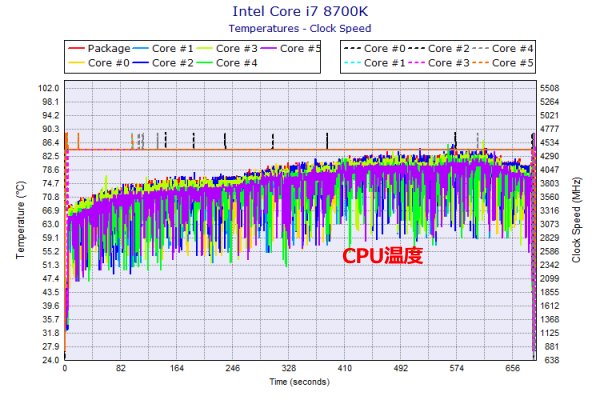The image size is (600, 400).
Task: Click the 24.0 temperature tick label
Action: pos(51,360)
